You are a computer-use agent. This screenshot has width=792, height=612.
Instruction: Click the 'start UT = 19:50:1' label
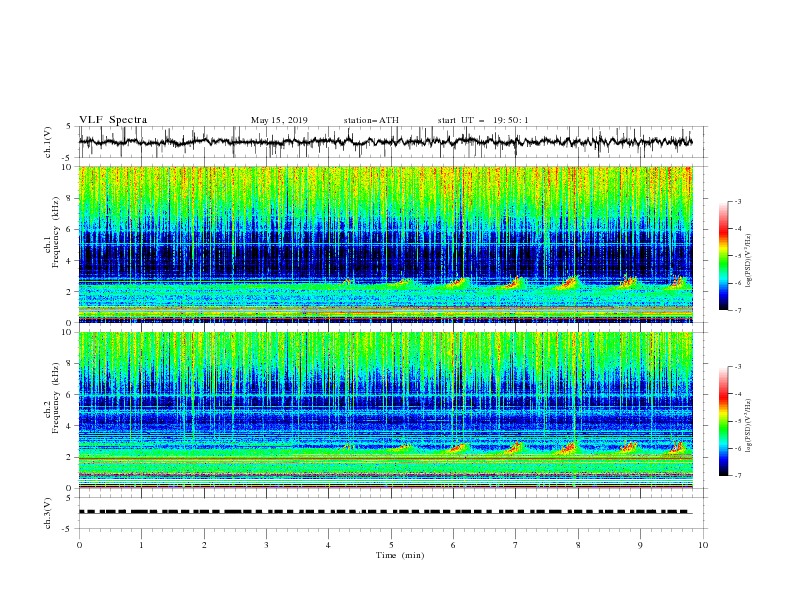click(483, 120)
